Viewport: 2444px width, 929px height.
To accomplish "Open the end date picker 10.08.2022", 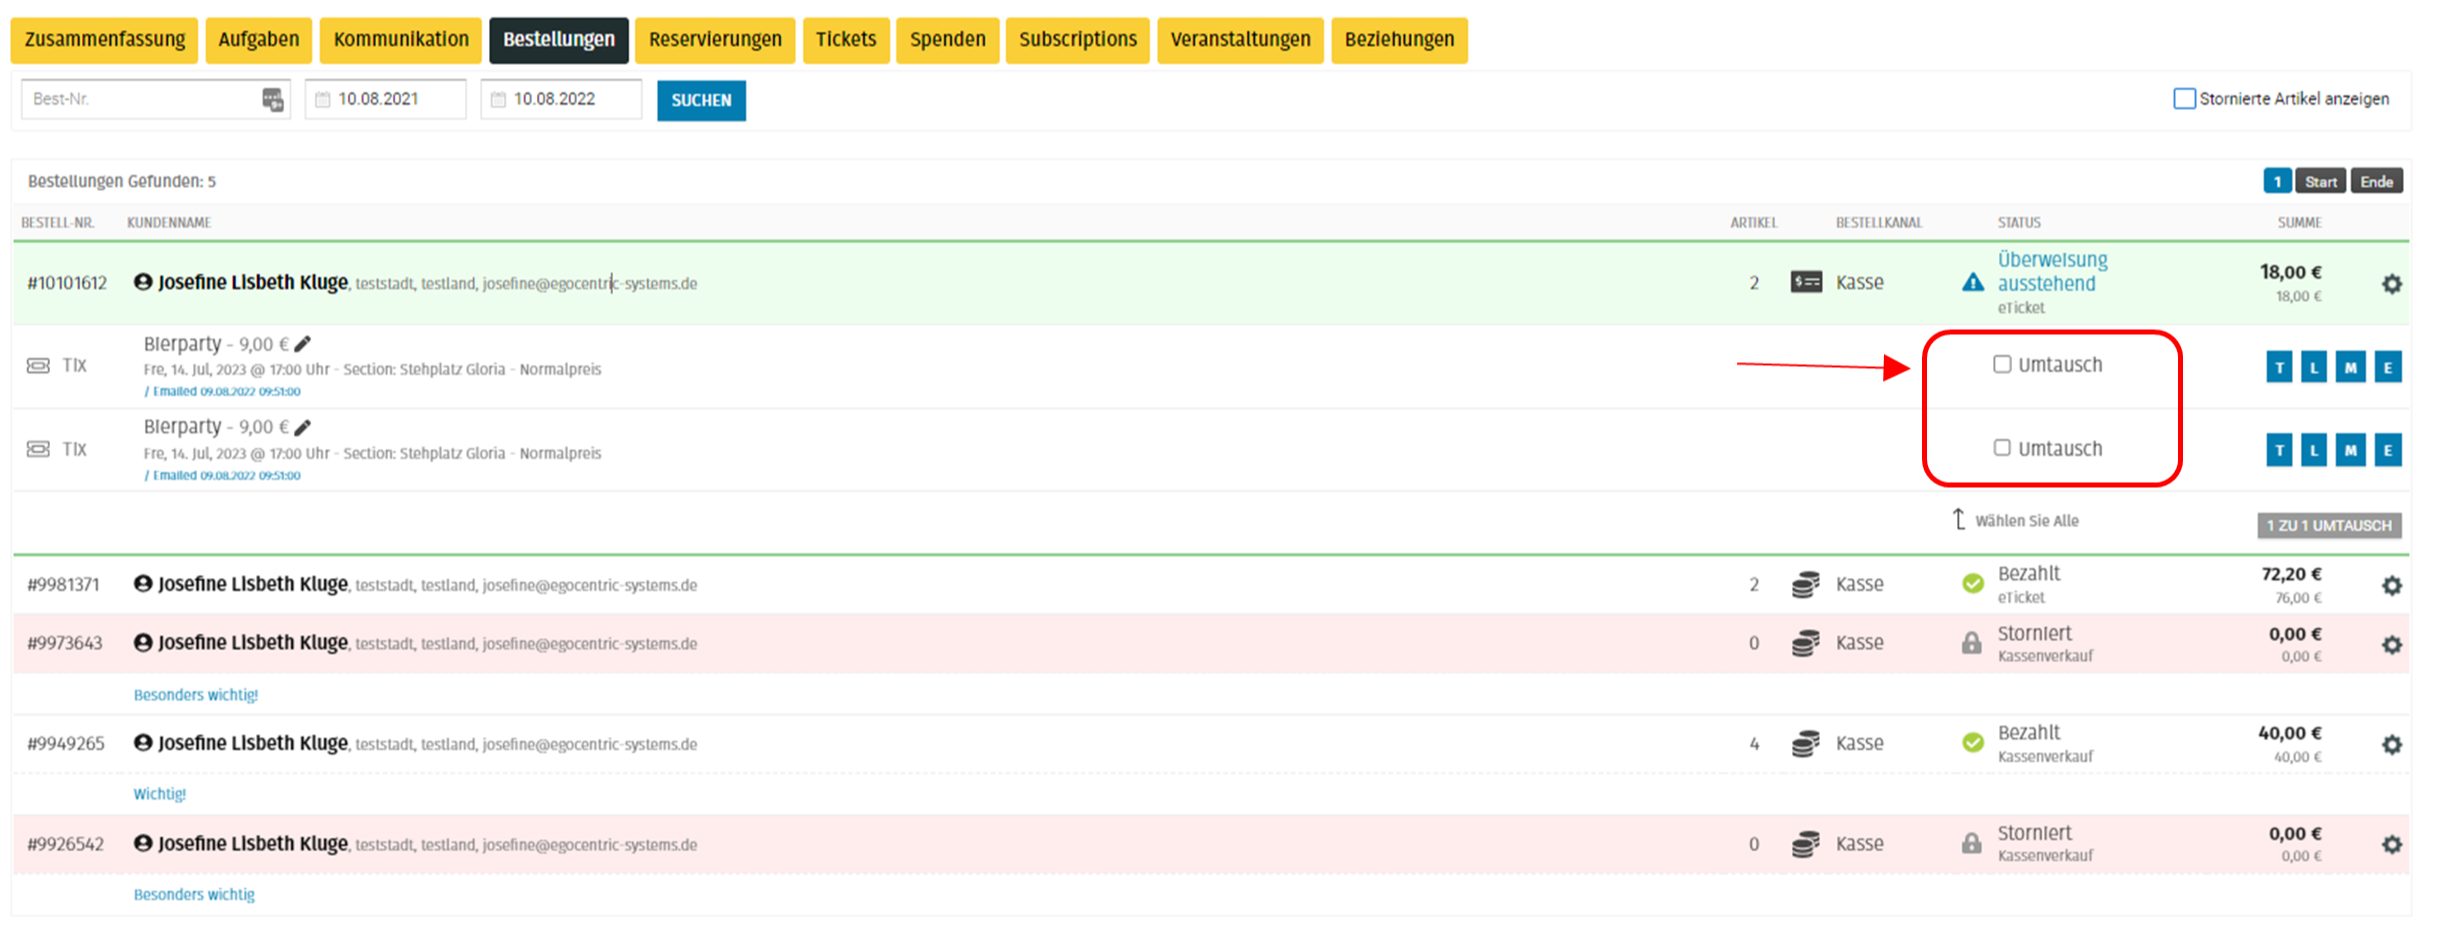I will click(x=562, y=99).
